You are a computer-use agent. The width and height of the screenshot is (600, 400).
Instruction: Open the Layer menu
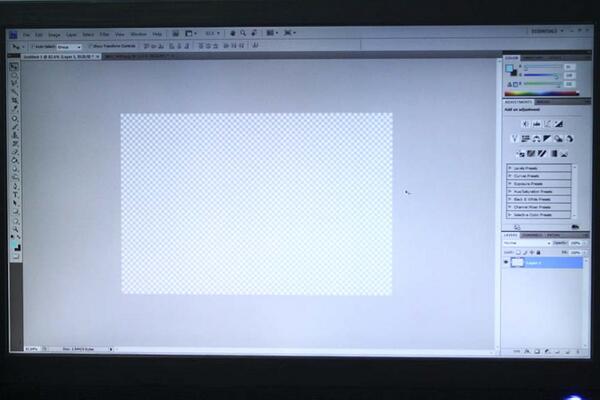tap(71, 35)
